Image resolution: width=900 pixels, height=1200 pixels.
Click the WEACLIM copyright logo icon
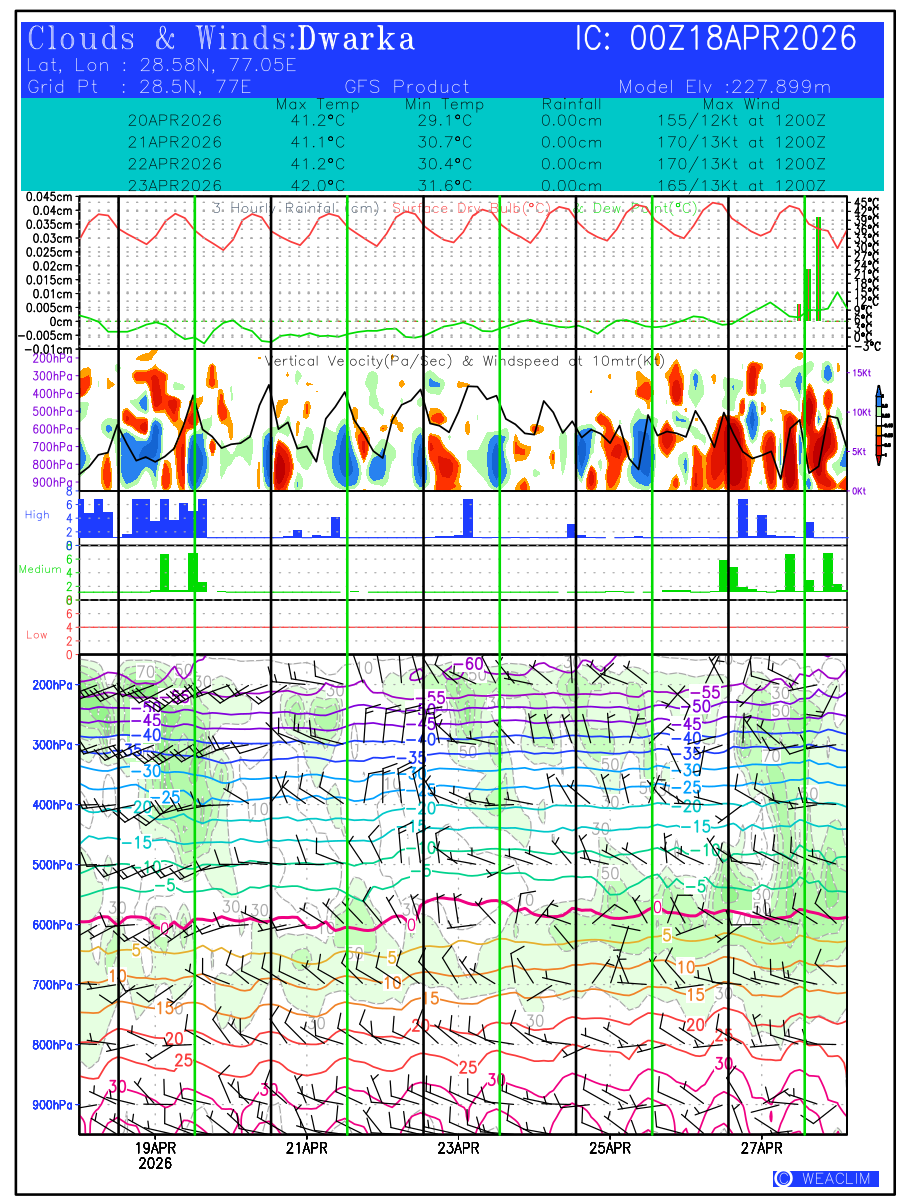783,1179
